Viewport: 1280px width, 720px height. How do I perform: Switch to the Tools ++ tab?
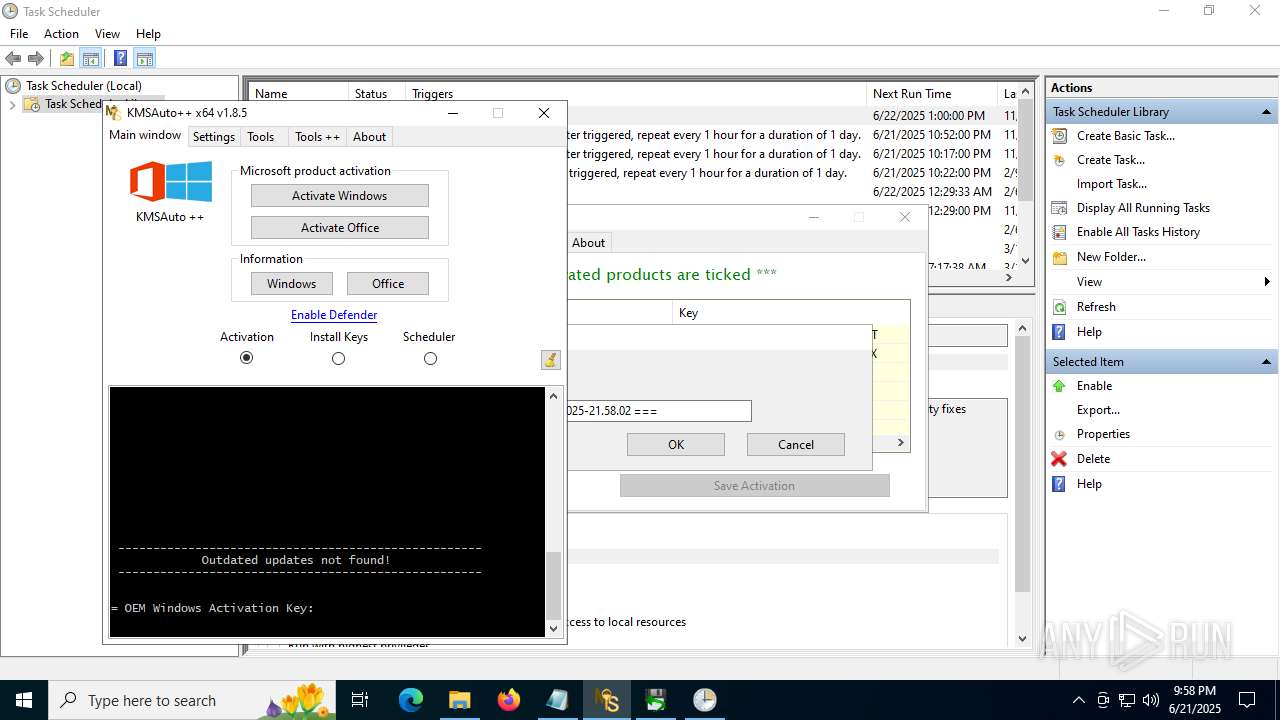(x=317, y=137)
